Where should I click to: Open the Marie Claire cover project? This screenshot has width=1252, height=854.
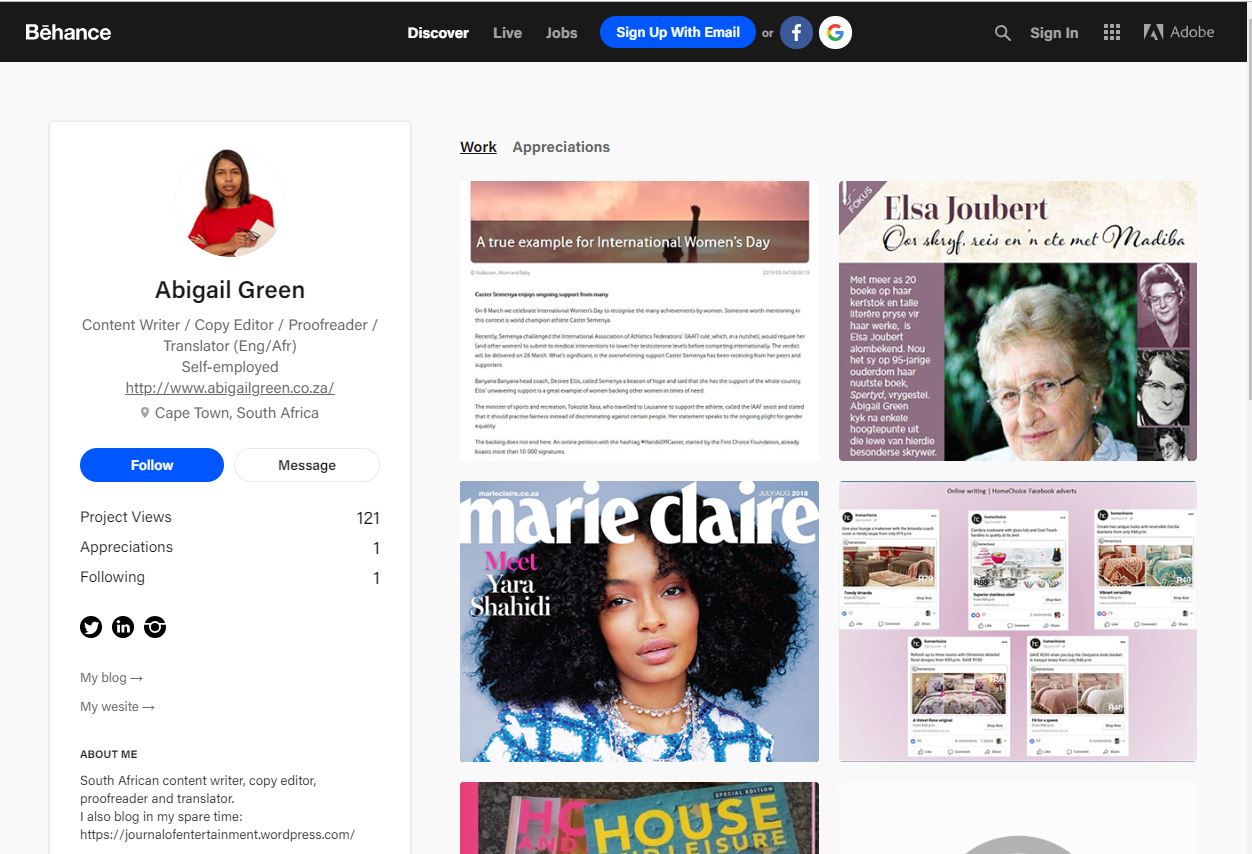(x=639, y=621)
